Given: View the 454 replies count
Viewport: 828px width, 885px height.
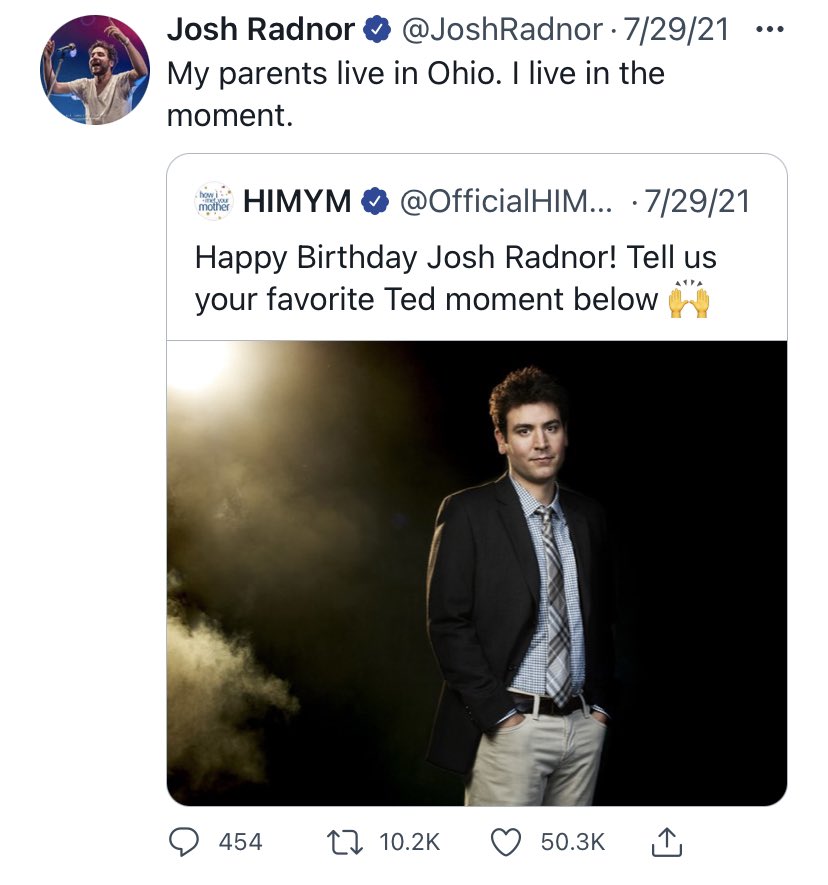Looking at the screenshot, I should click(240, 842).
